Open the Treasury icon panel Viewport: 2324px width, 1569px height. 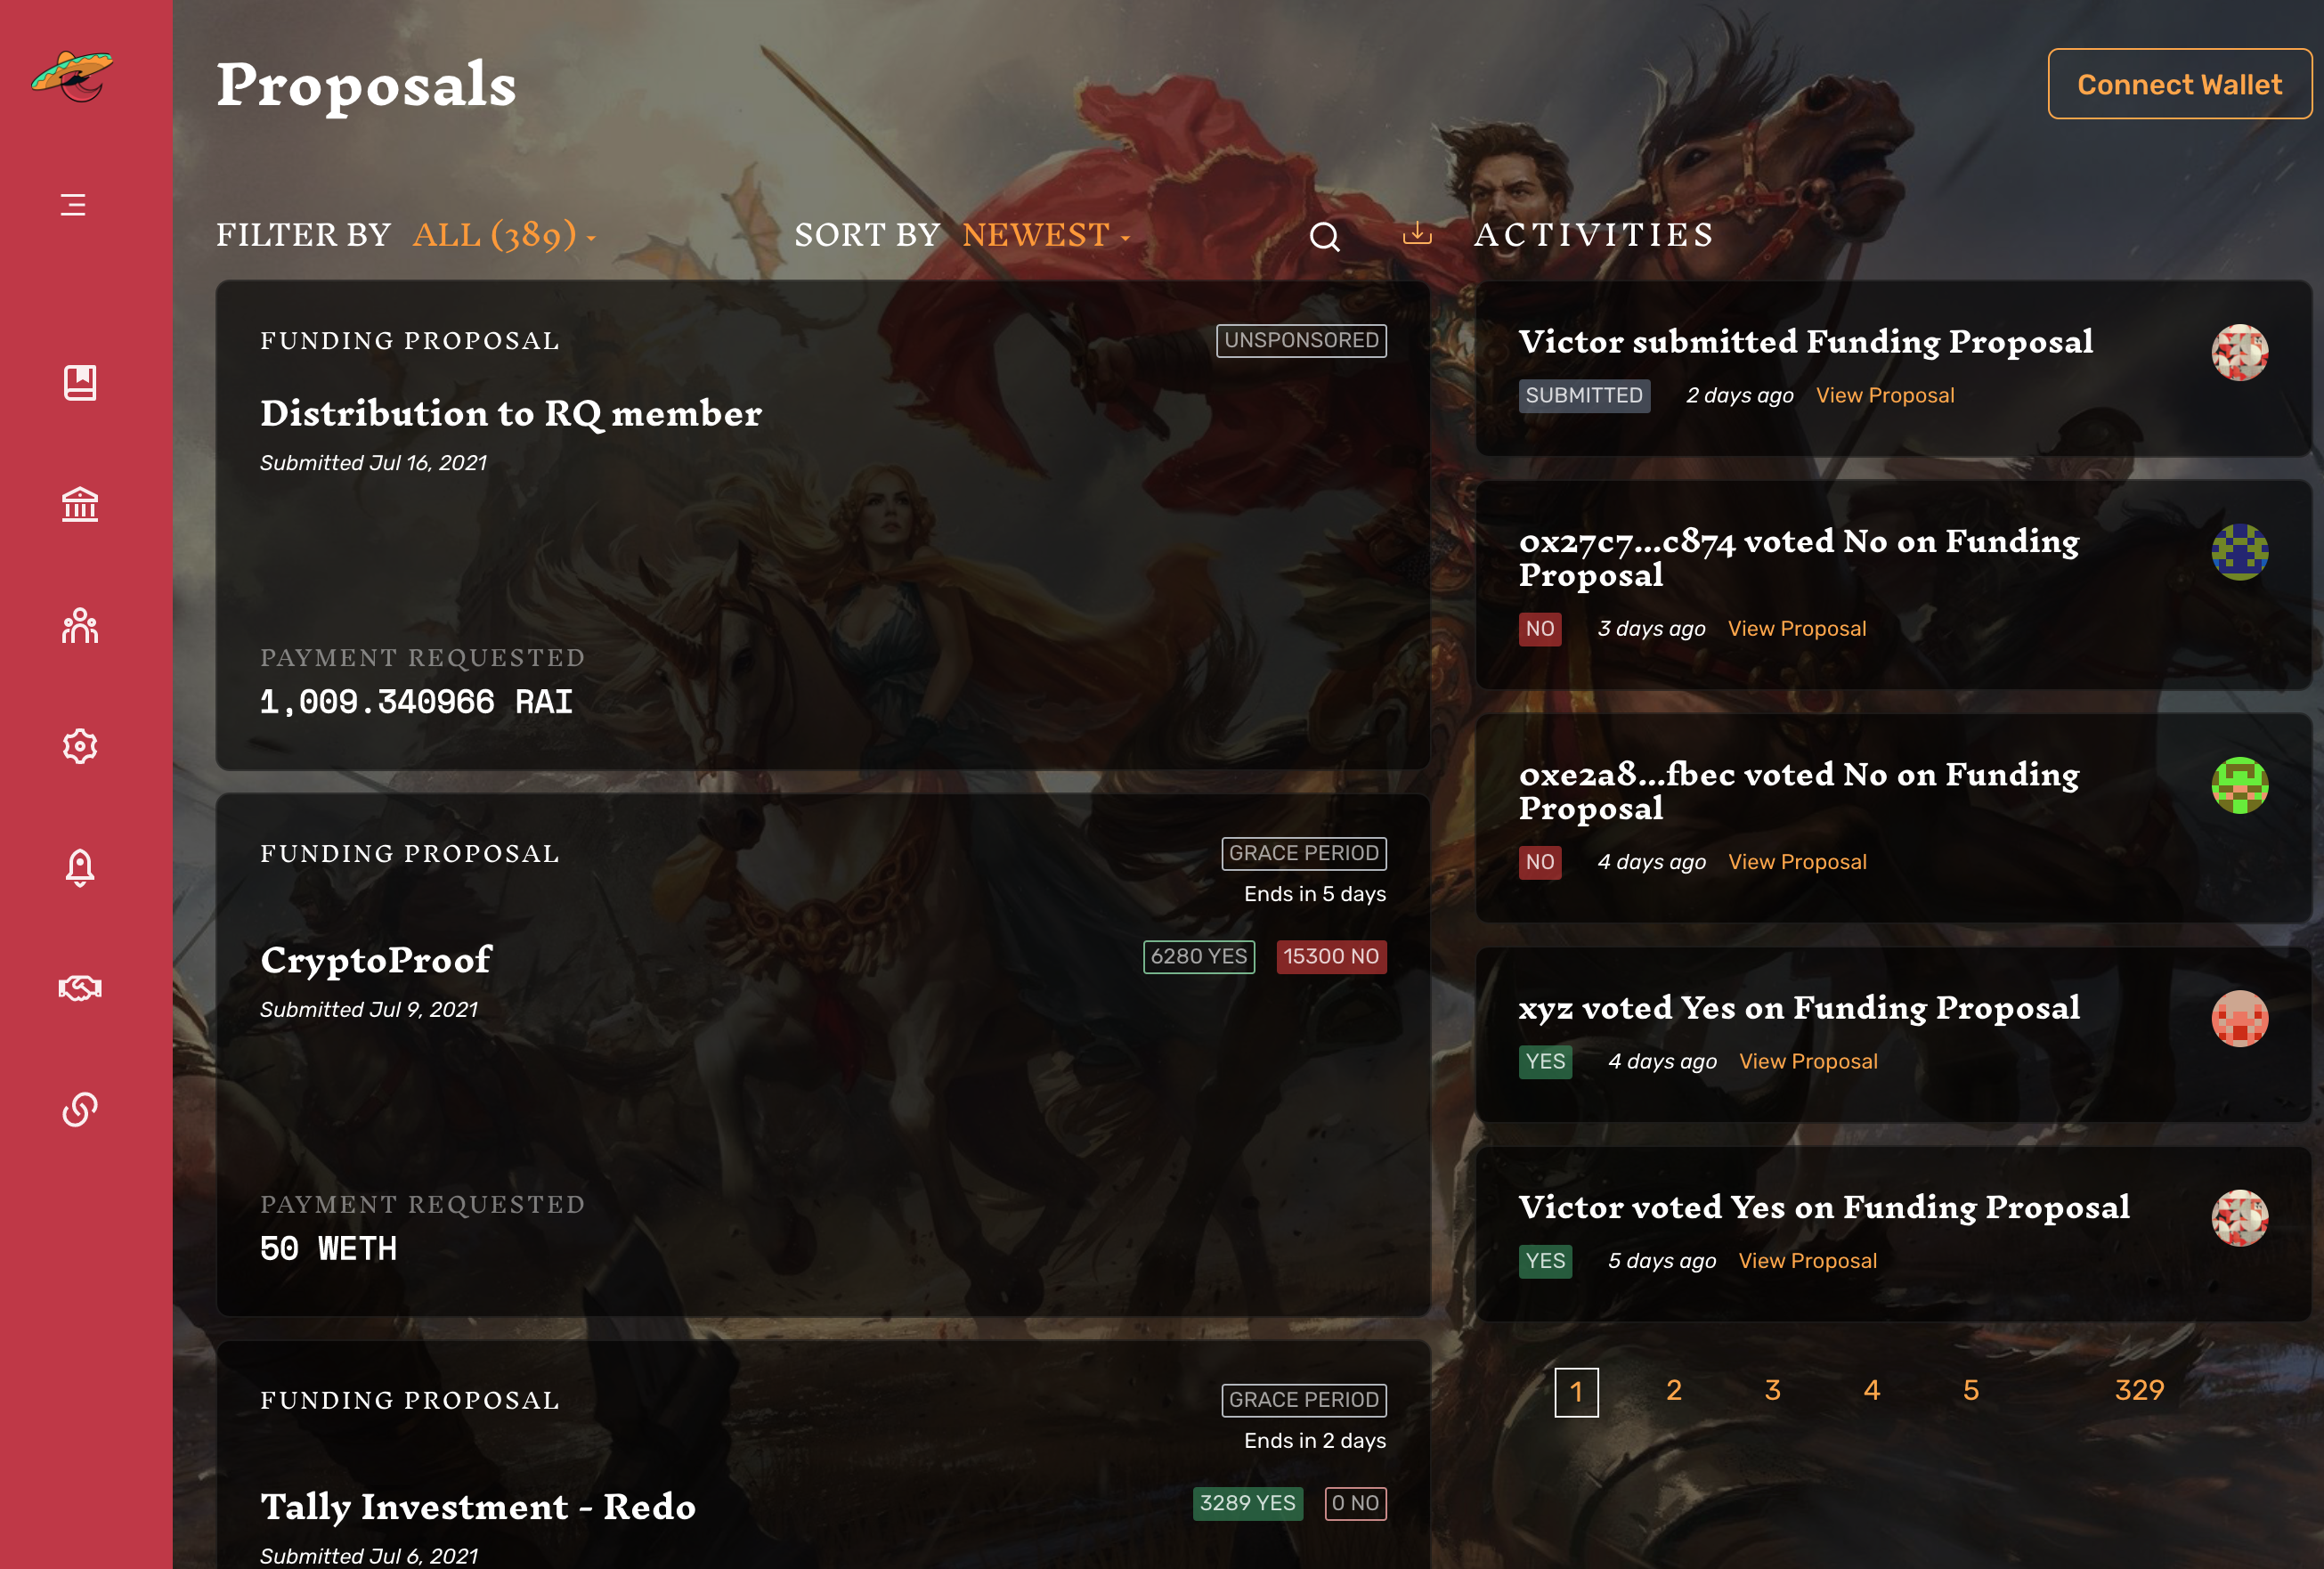coord(79,502)
